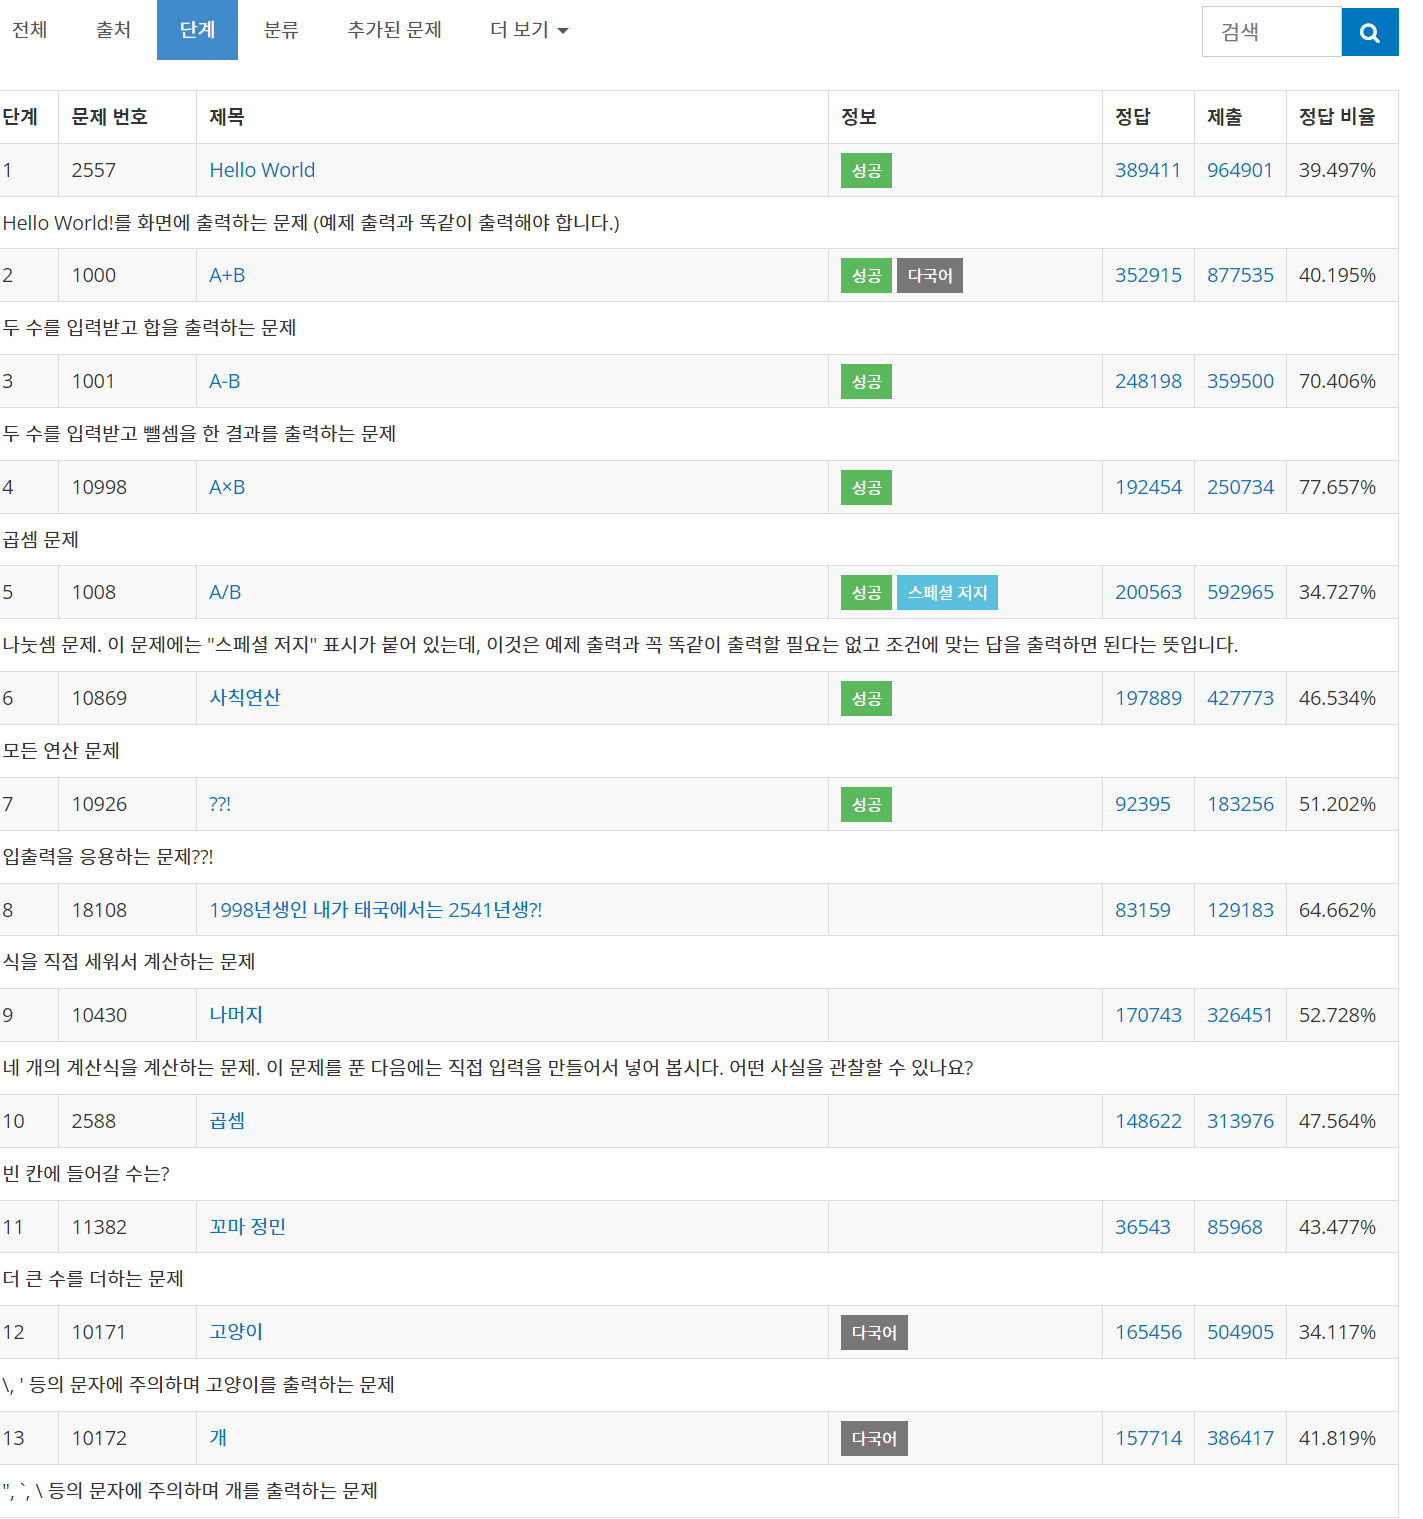Image resolution: width=1423 pixels, height=1519 pixels.
Task: Click 다국어 badge in 고양이 row
Action: [874, 1333]
